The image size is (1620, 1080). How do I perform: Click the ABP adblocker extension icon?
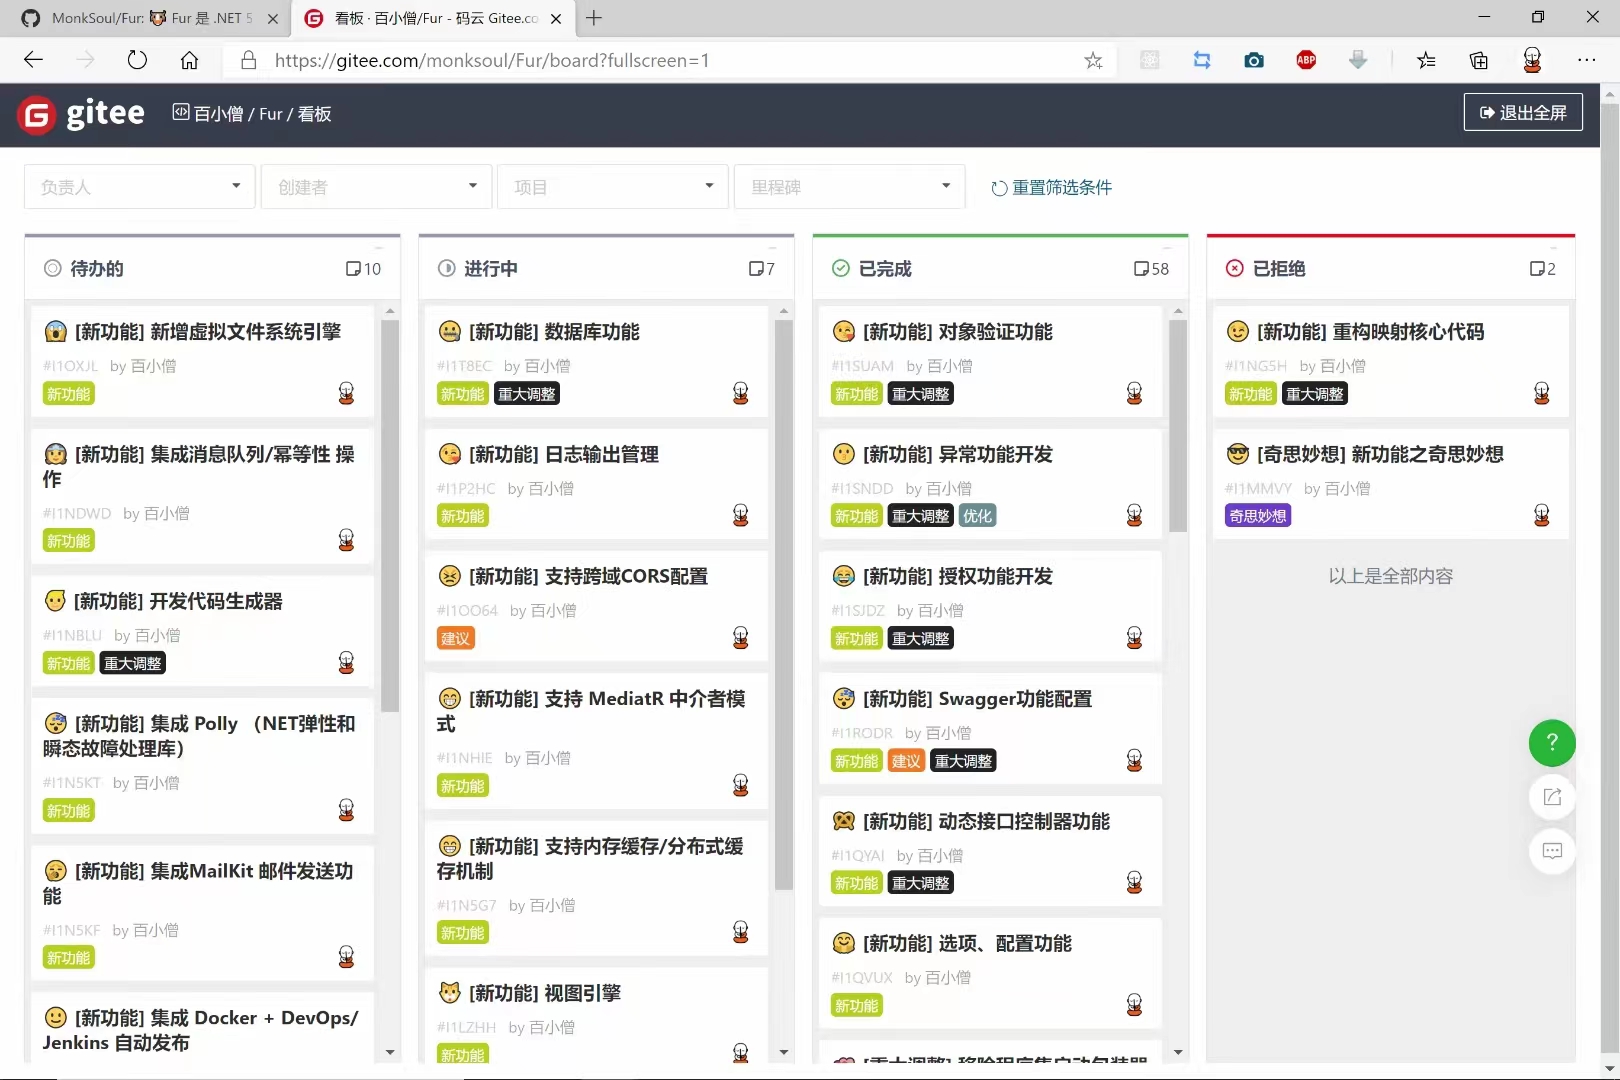click(x=1305, y=60)
